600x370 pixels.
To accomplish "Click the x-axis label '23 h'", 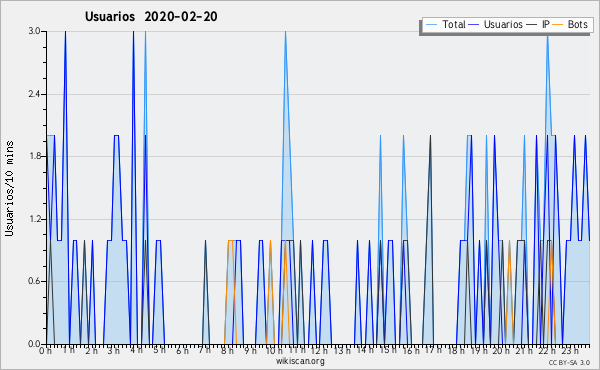I will click(x=569, y=351).
